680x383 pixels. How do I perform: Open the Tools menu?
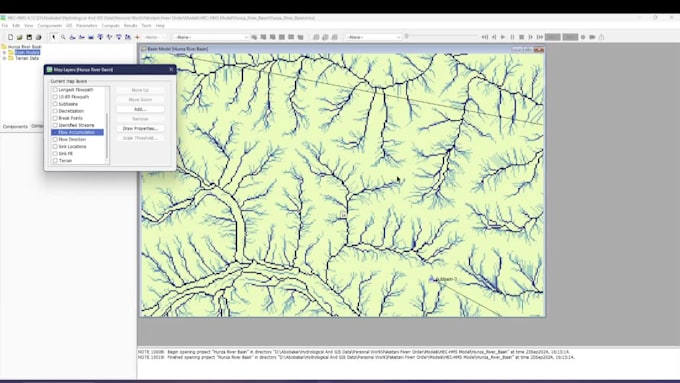pos(146,26)
